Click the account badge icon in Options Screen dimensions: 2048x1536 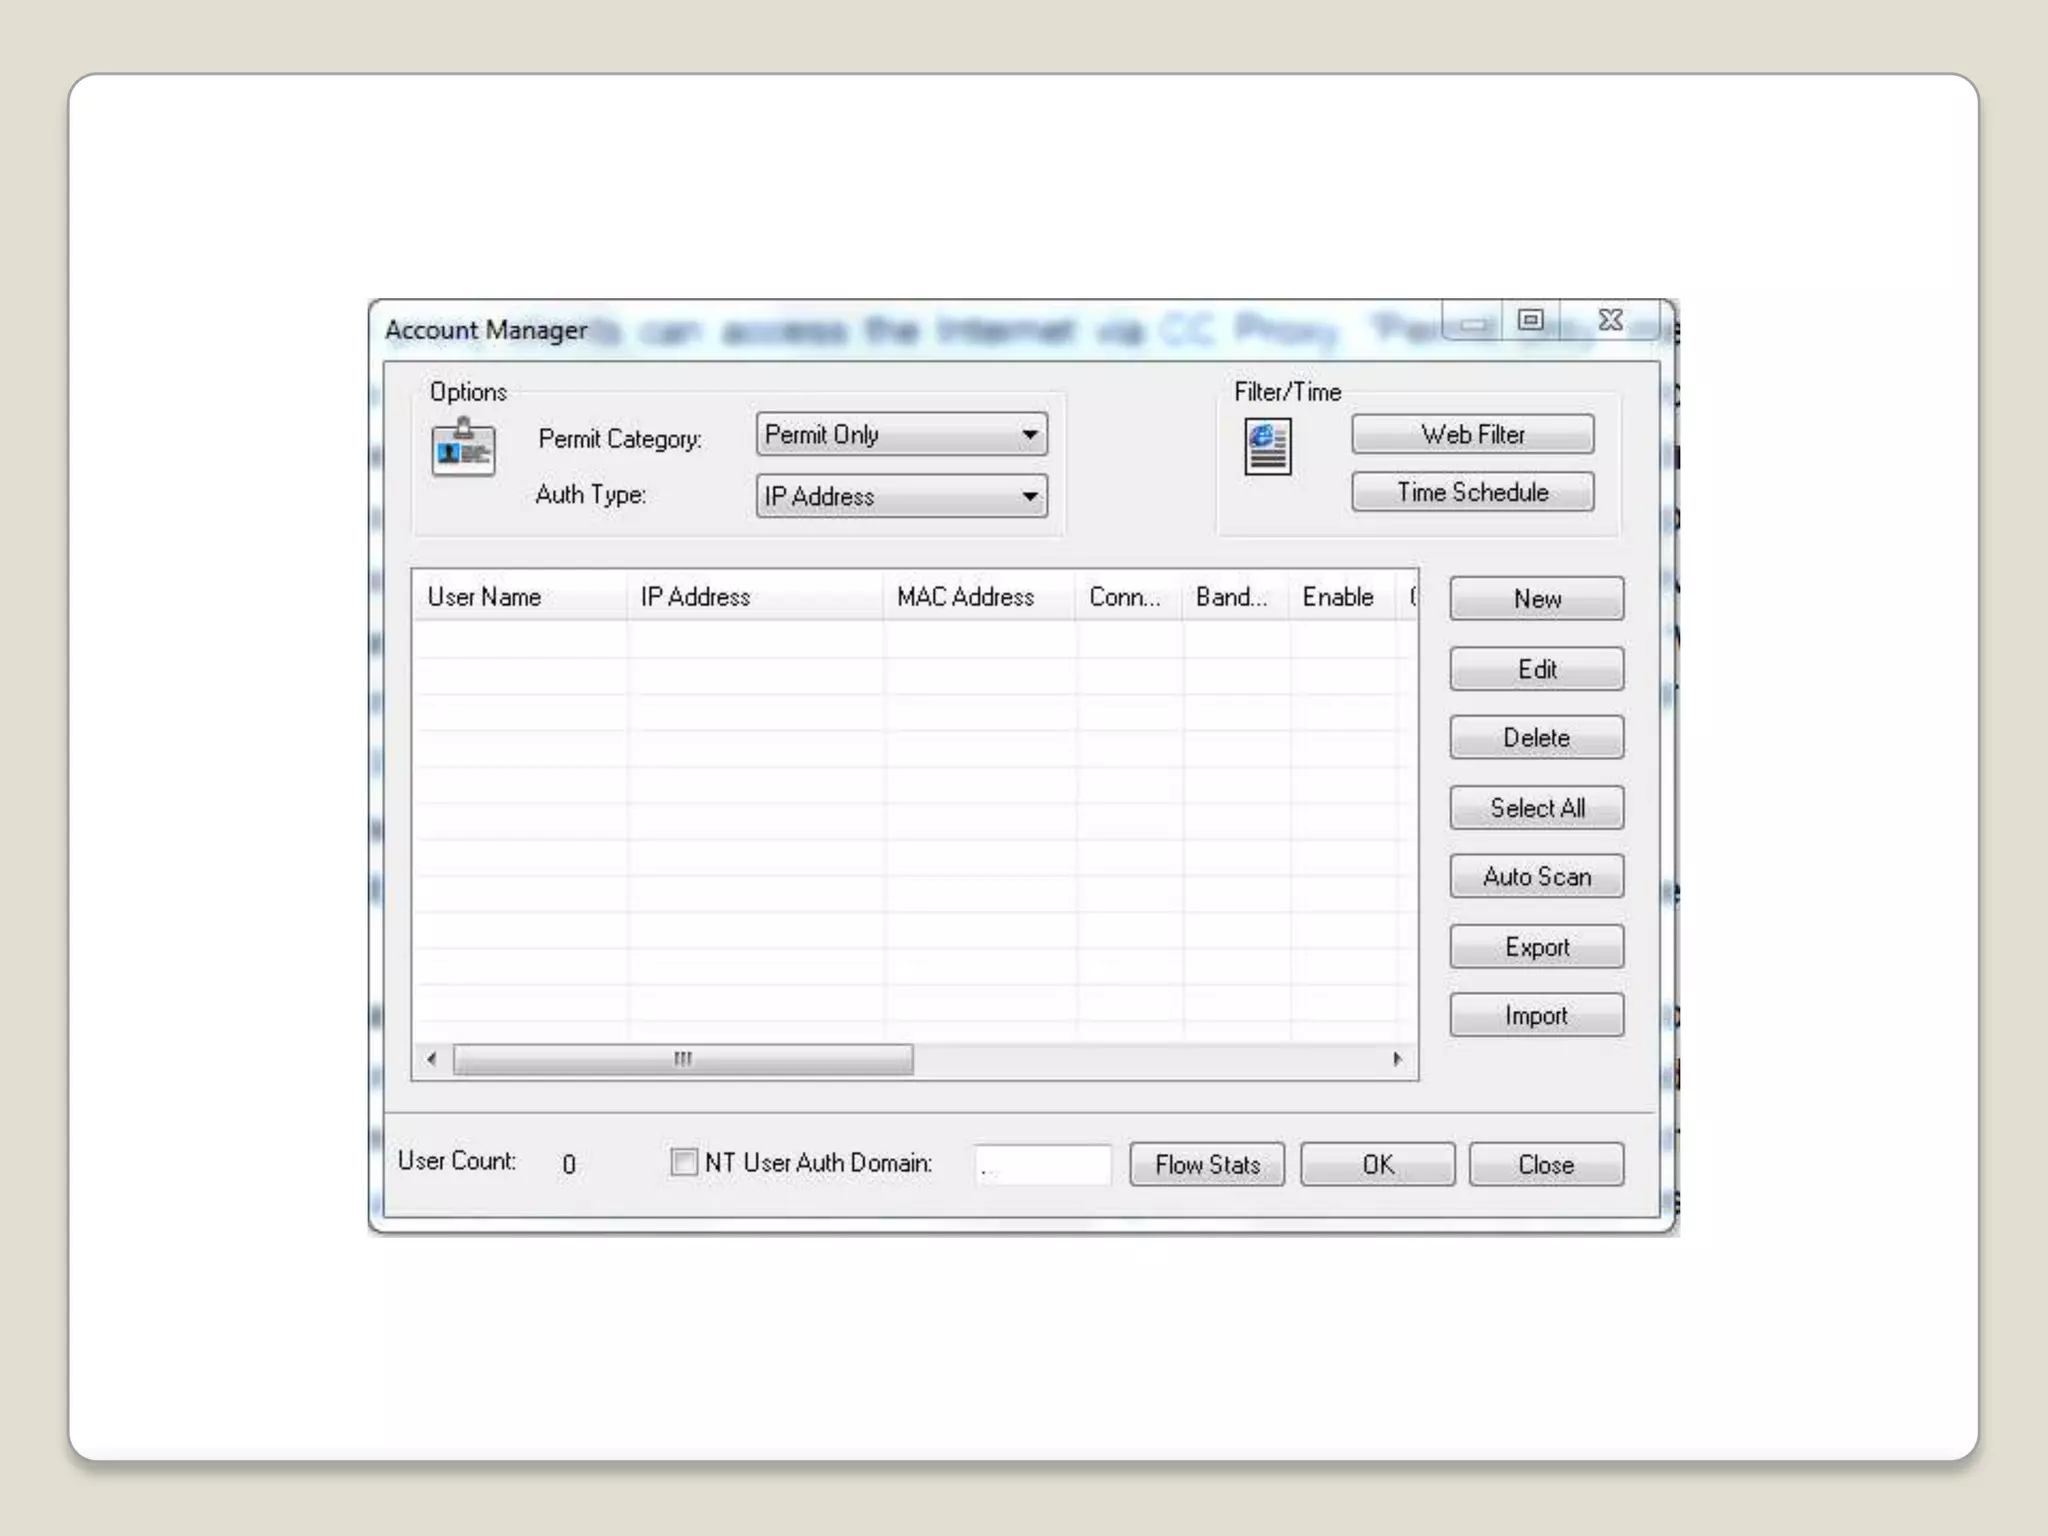point(463,448)
